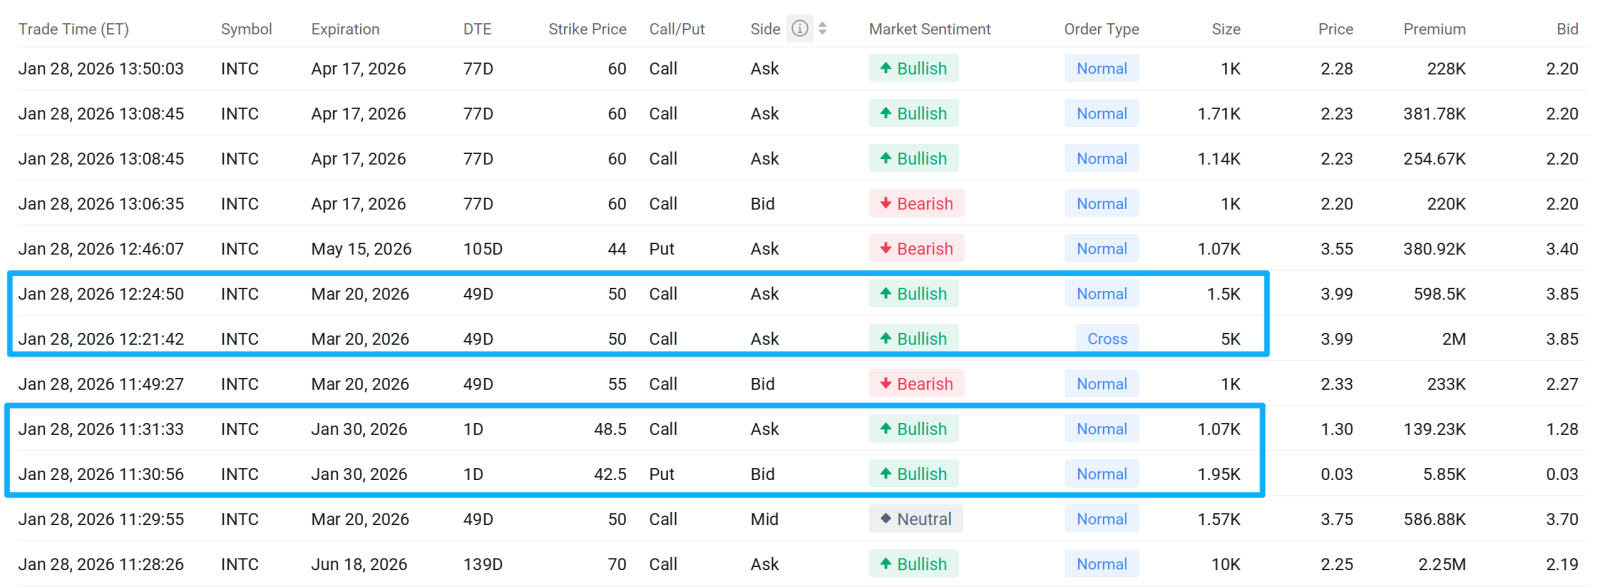Click the Bearish badge on the May 15 Put row
This screenshot has height=587, width=1600.
pos(916,248)
